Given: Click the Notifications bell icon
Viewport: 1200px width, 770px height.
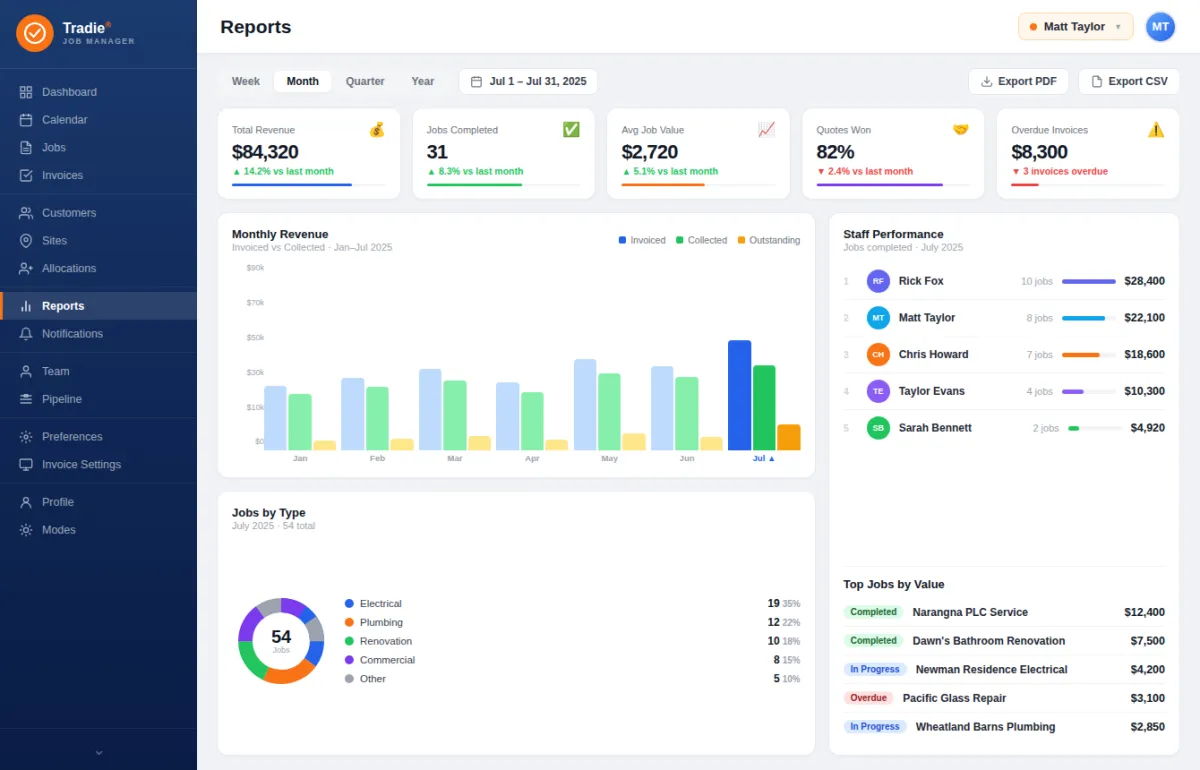Looking at the screenshot, I should coord(26,334).
